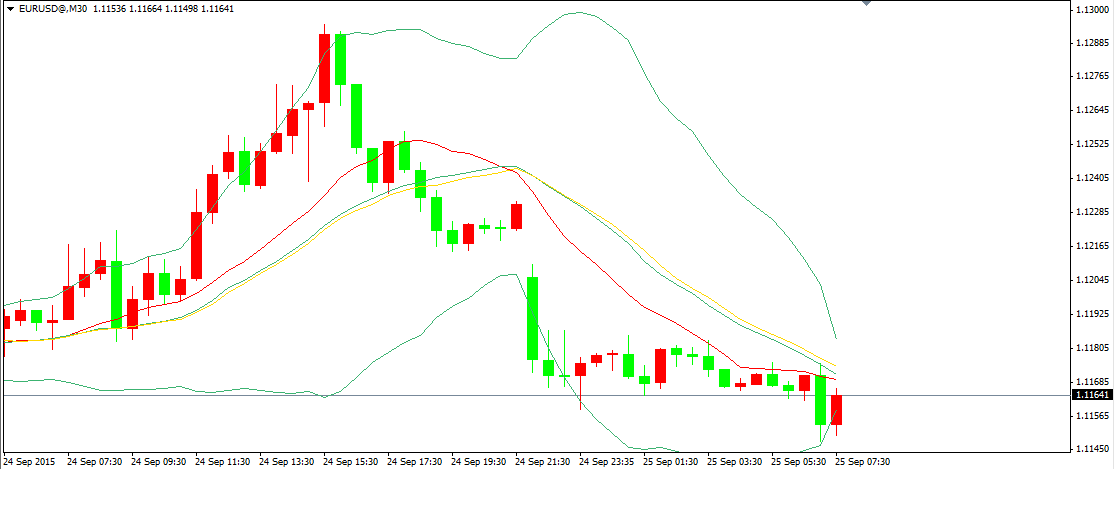1115x530 pixels.
Task: Click the 24 Sep 2015 time label
Action: (29, 462)
